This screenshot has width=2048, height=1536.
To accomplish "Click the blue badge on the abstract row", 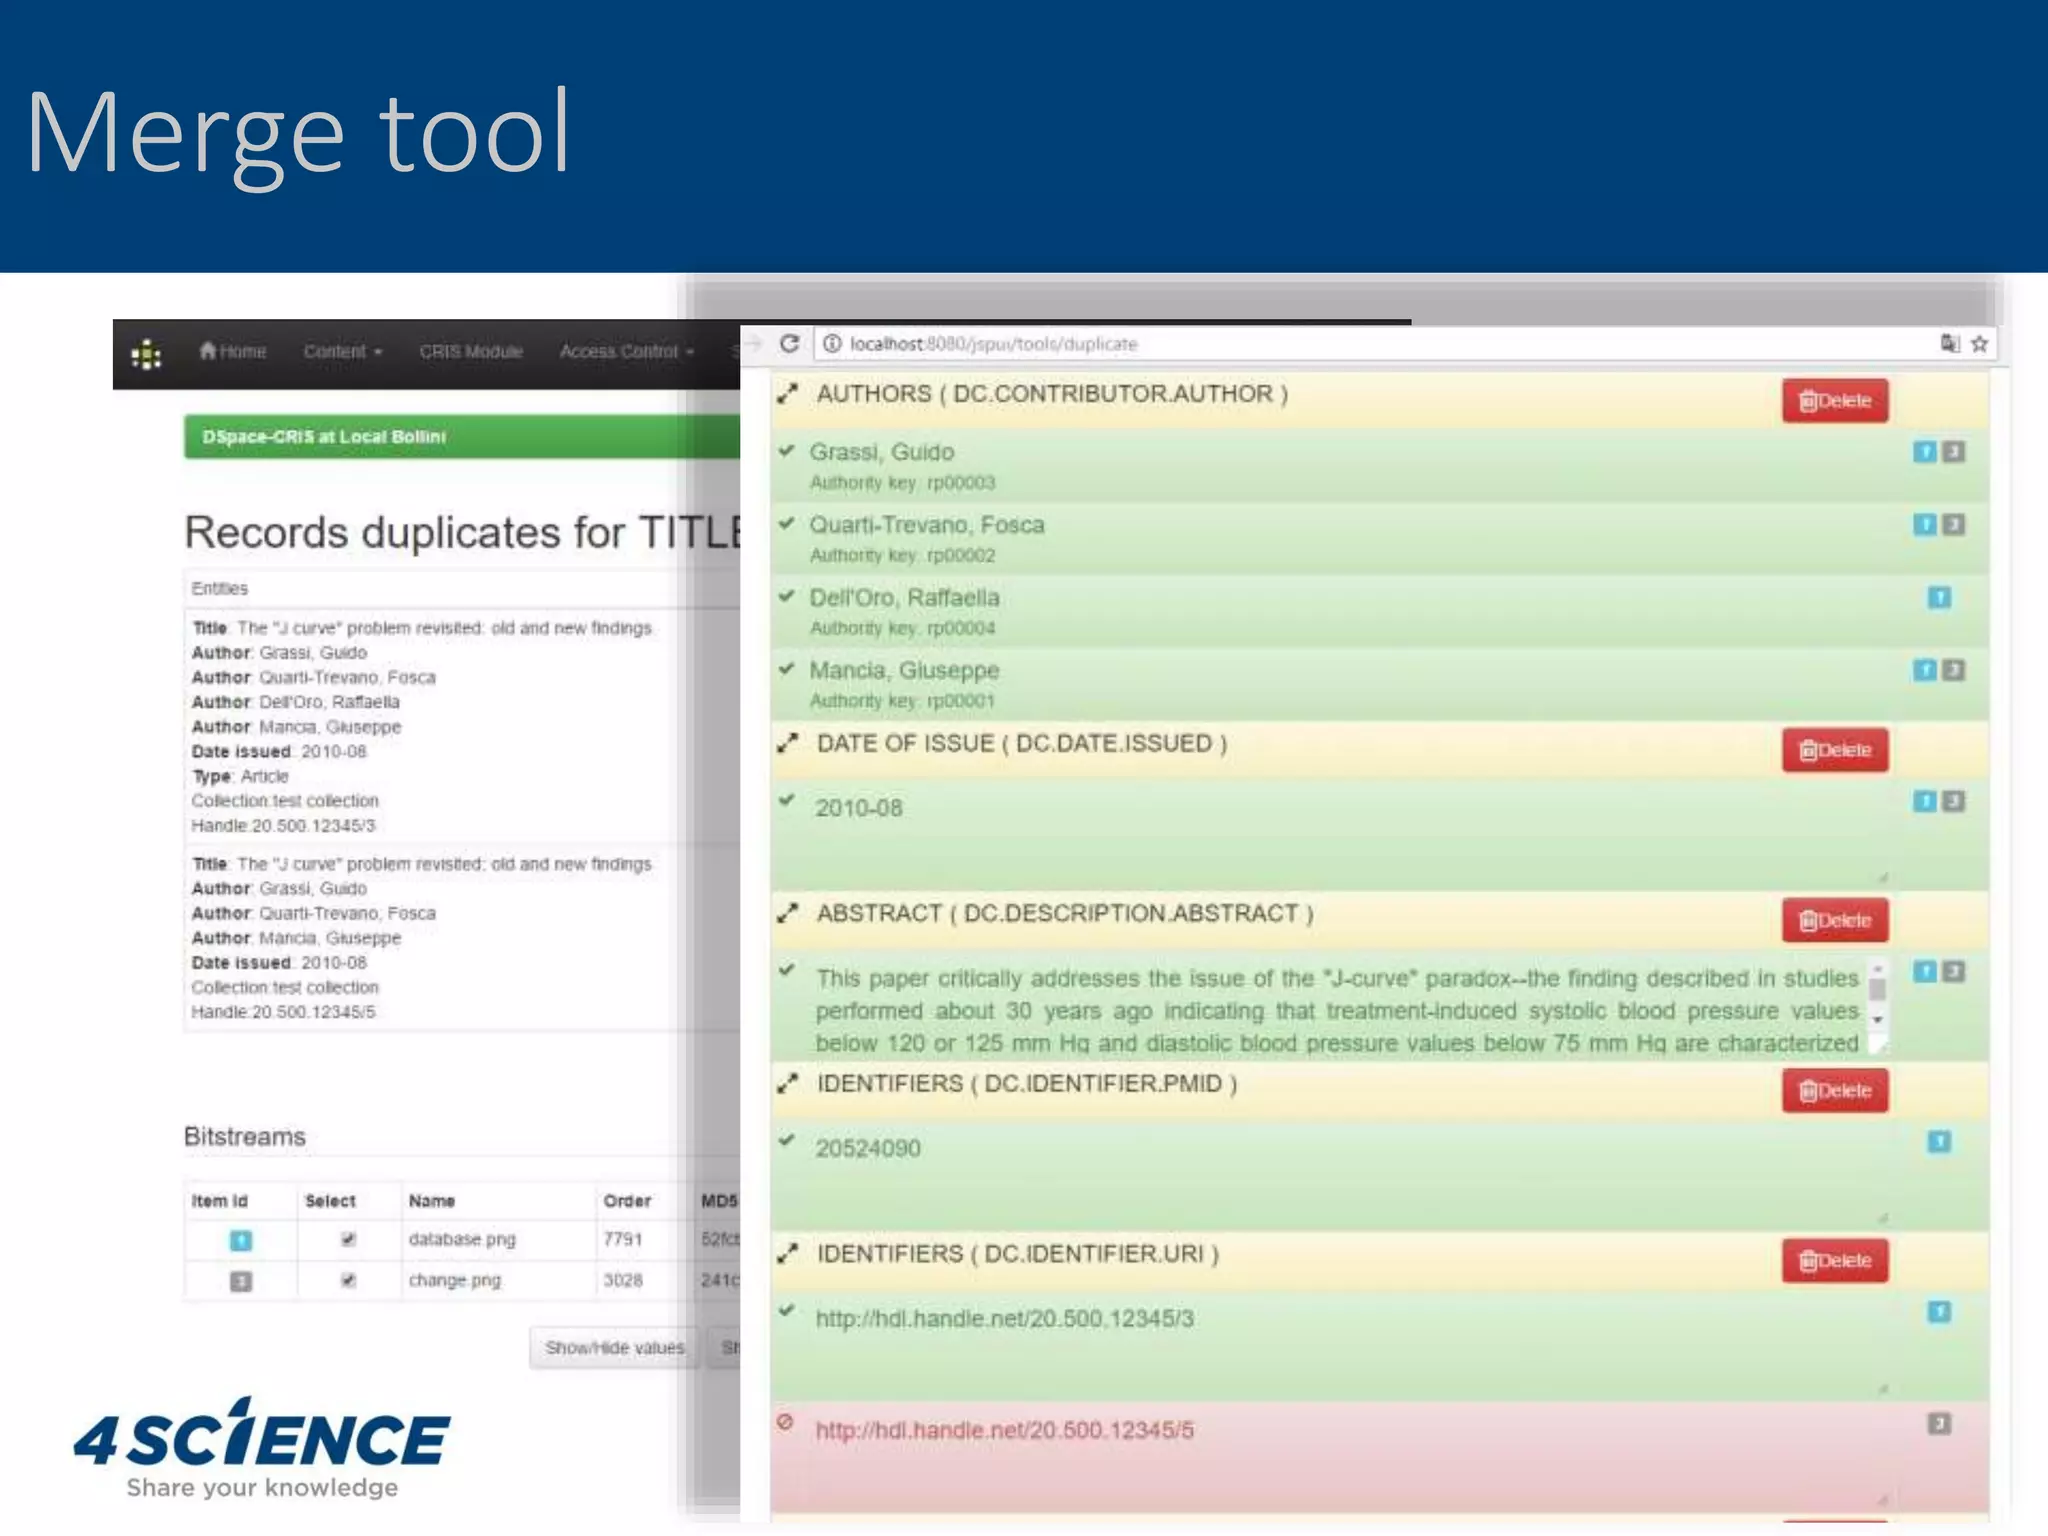I will click(x=1925, y=971).
